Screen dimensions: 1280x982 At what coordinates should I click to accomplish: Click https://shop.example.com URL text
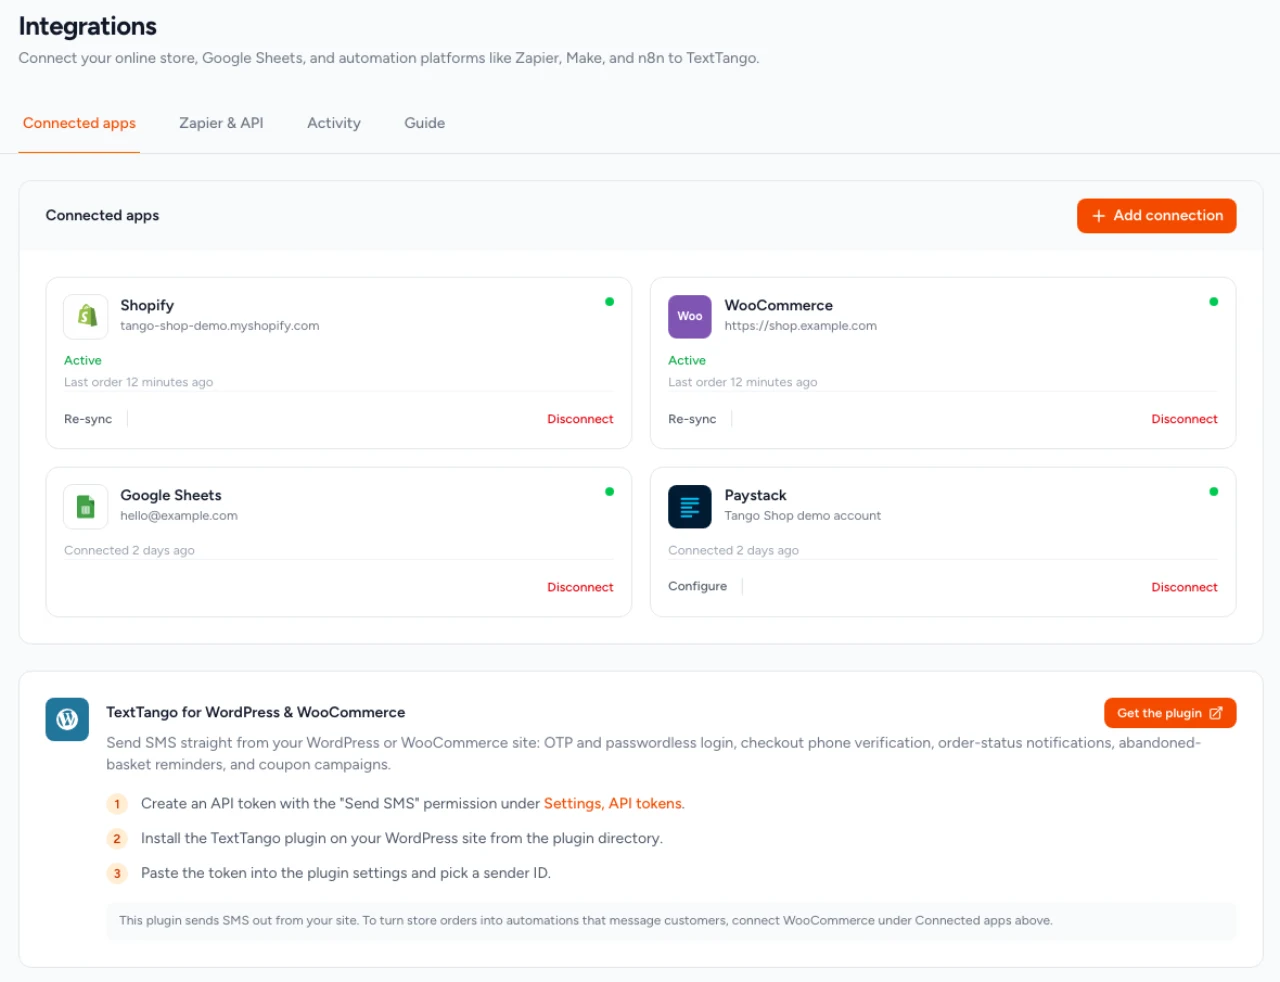[801, 326]
